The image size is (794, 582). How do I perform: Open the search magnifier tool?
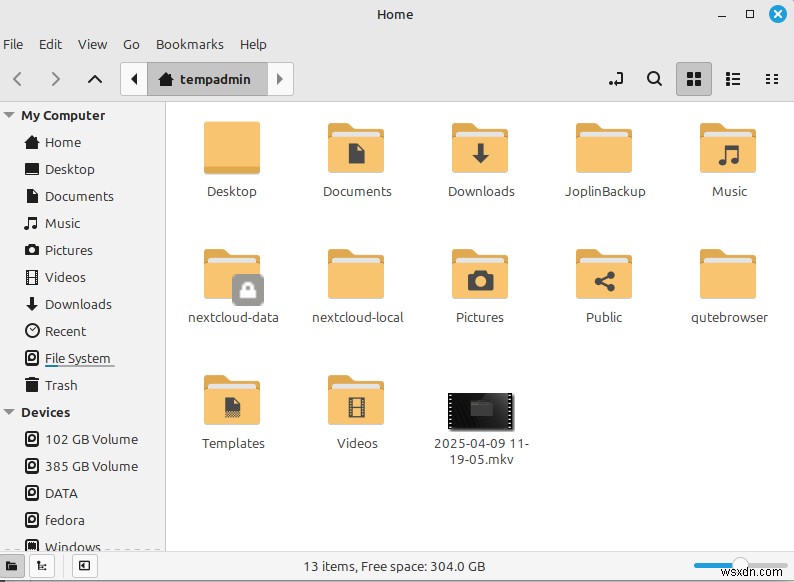(x=654, y=79)
